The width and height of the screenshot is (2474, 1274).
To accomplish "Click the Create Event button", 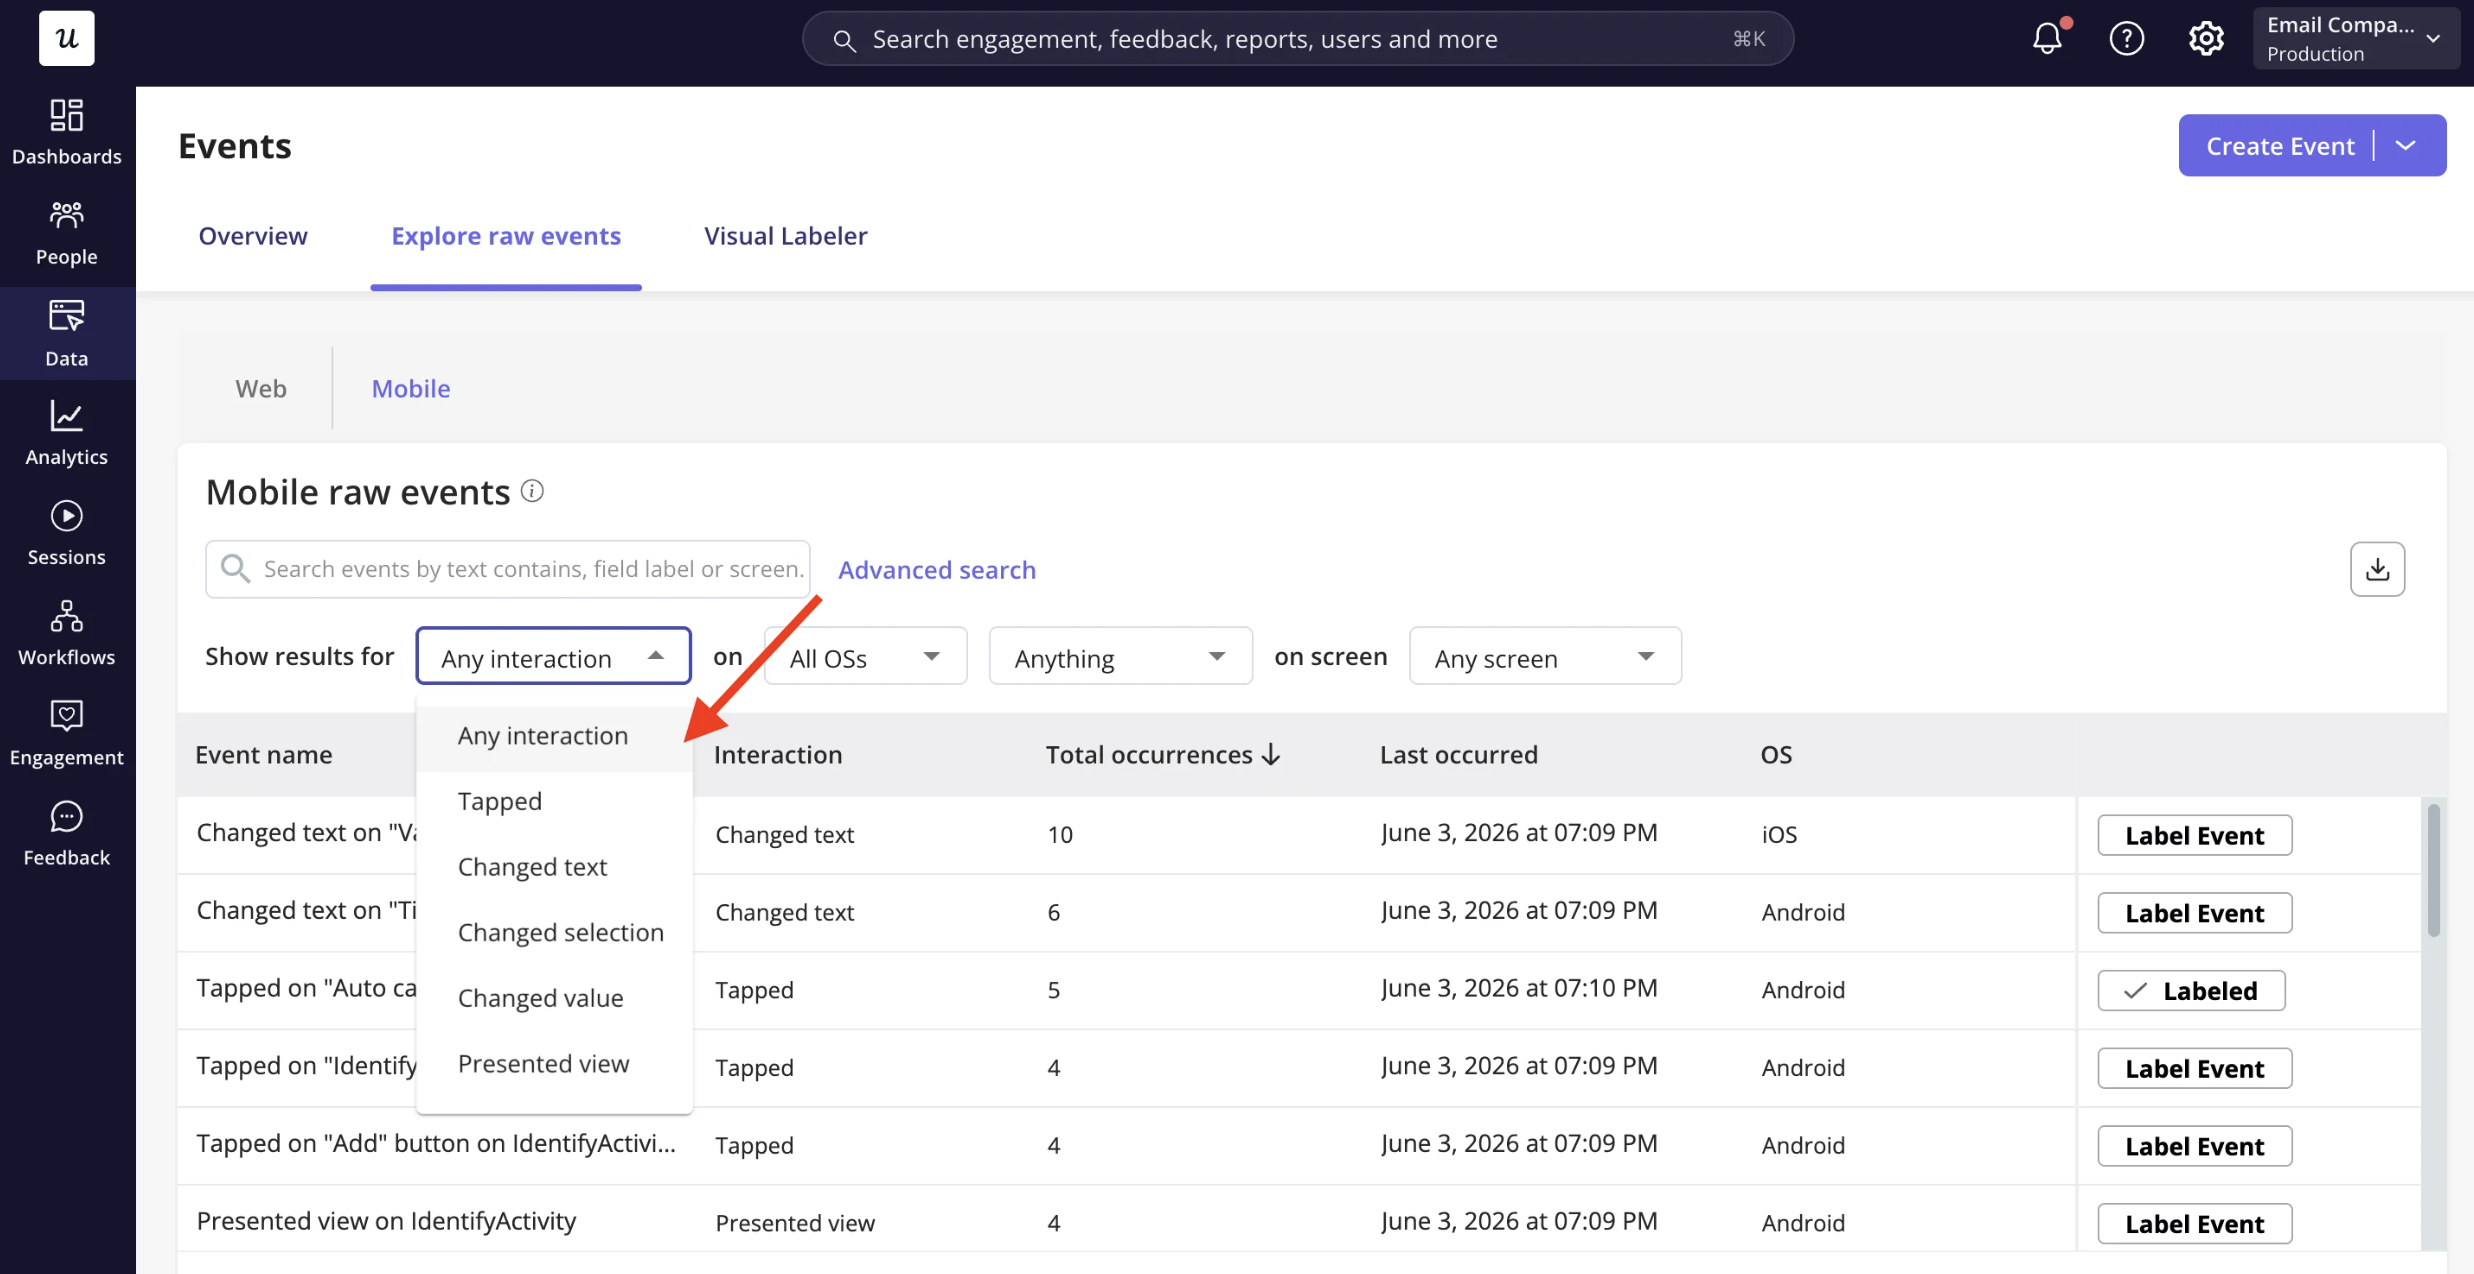I will point(2280,146).
